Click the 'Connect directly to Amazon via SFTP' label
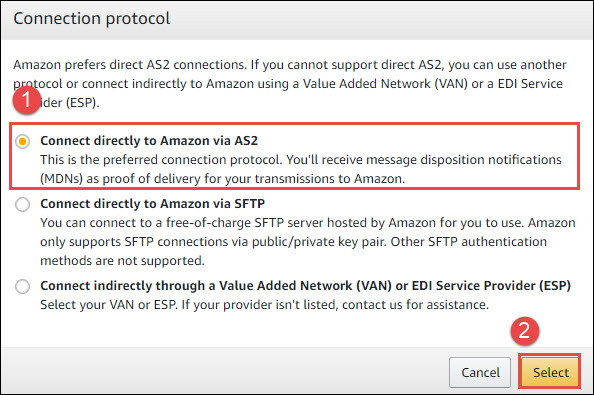The width and height of the screenshot is (594, 395). click(x=152, y=203)
